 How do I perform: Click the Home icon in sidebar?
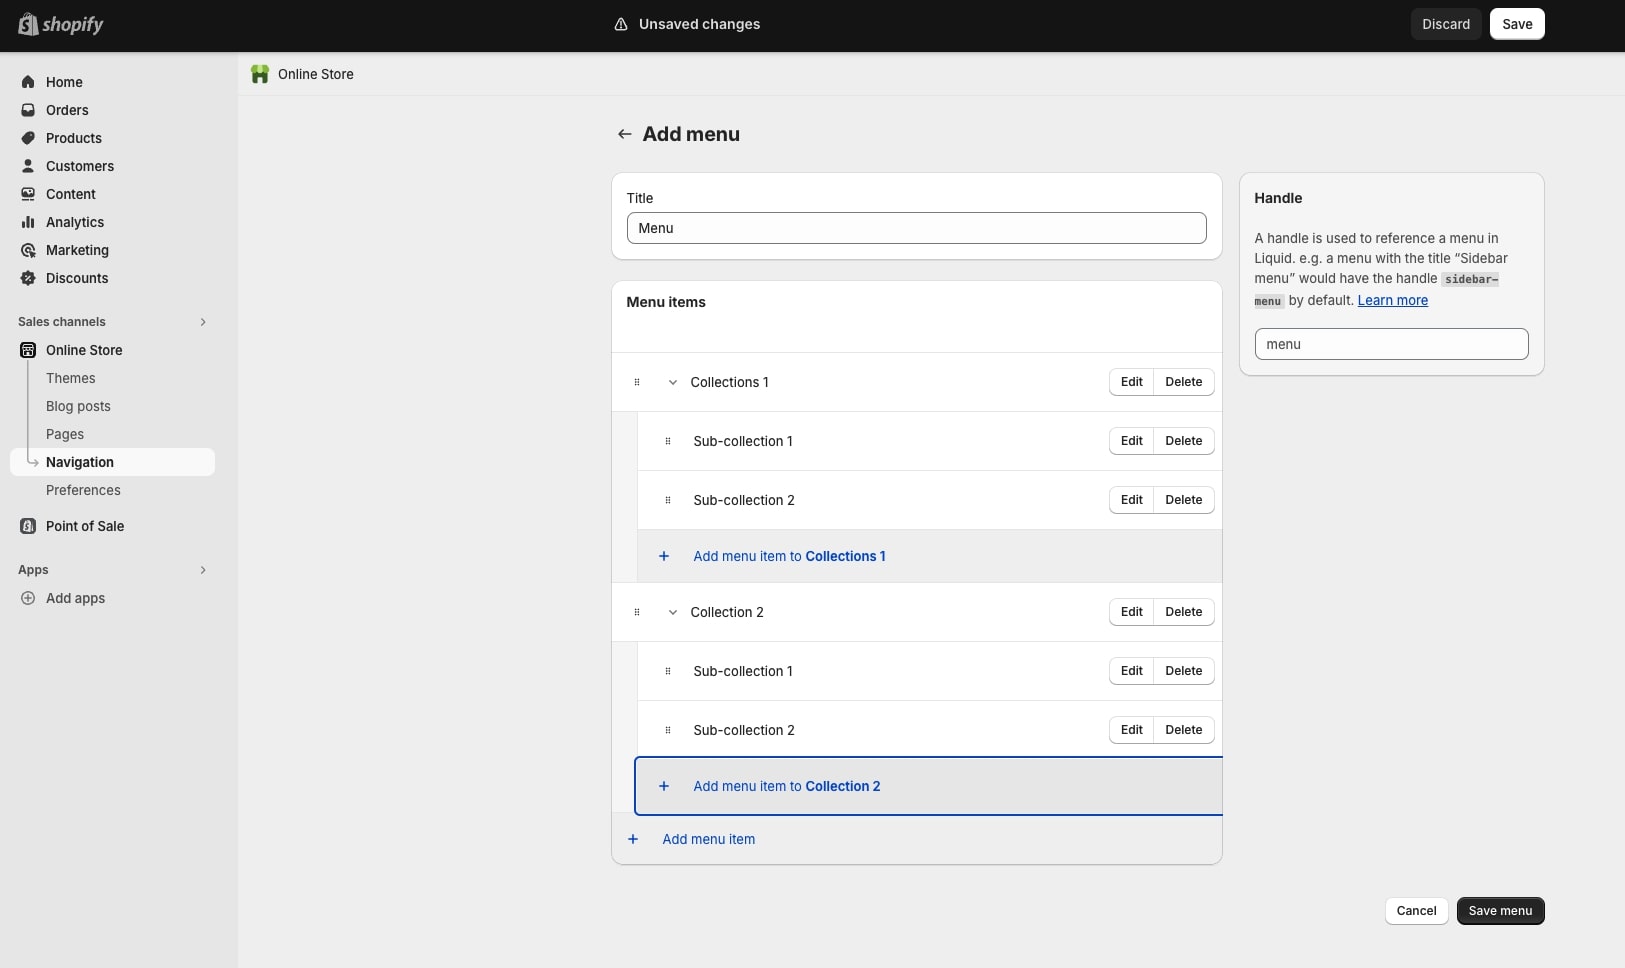tap(28, 82)
